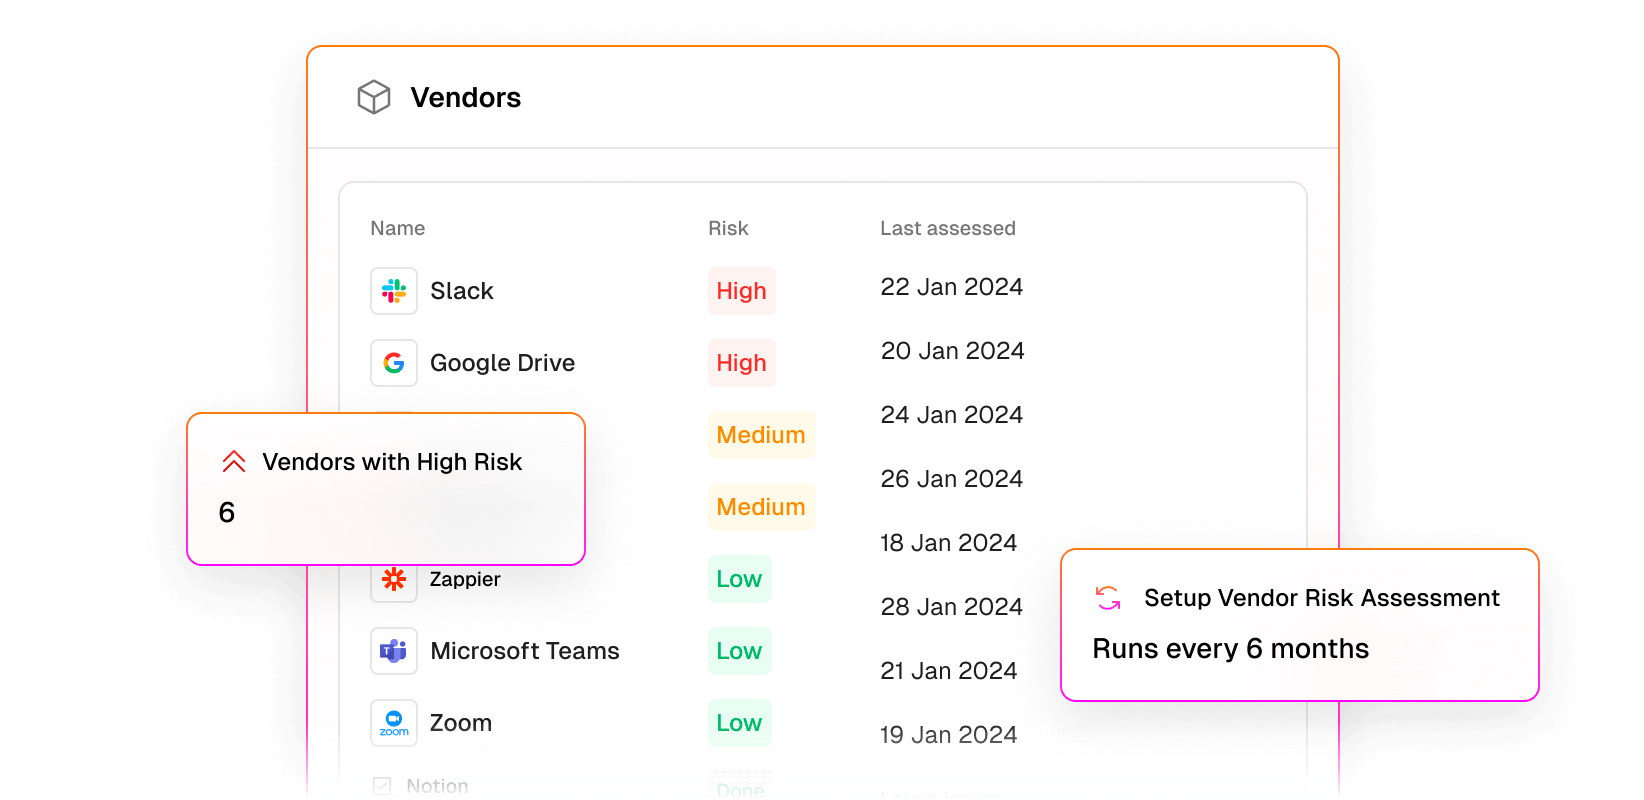Viewport: 1644px width, 800px height.
Task: Click the high risk vendor count 6
Action: click(x=227, y=513)
